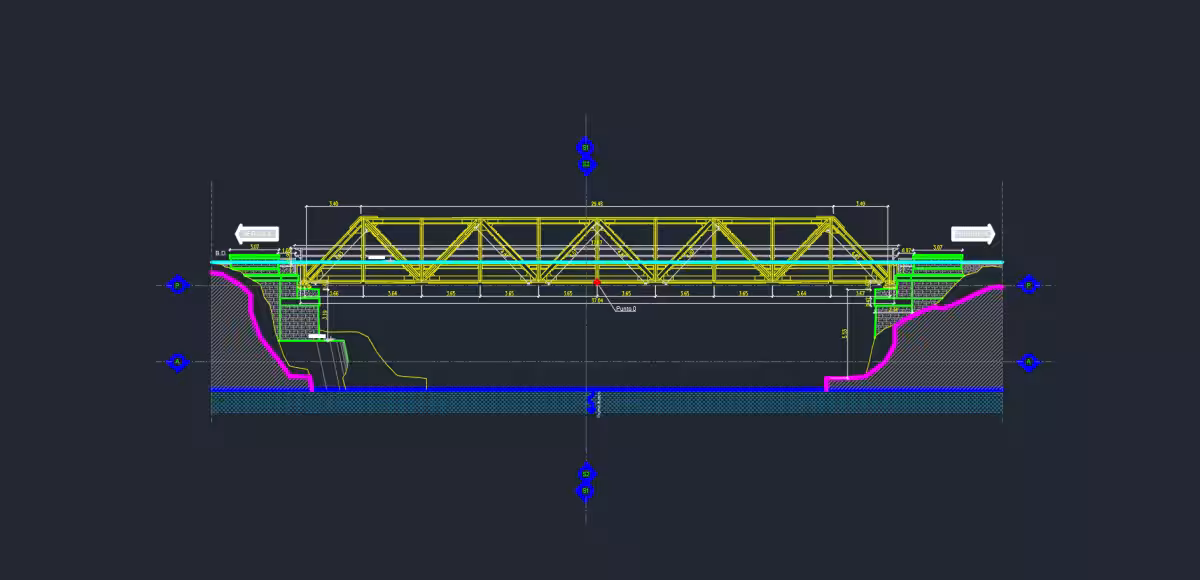This screenshot has width=1200, height=580.
Task: Click the blue water level line
Action: pos(607,389)
